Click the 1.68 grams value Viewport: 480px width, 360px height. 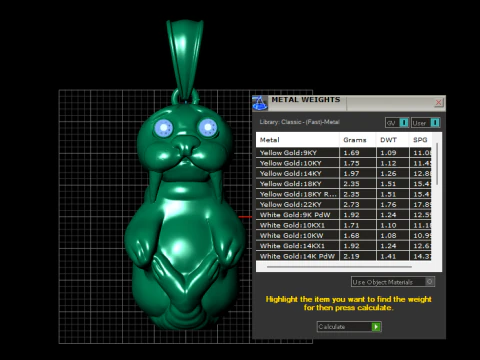[x=351, y=235]
